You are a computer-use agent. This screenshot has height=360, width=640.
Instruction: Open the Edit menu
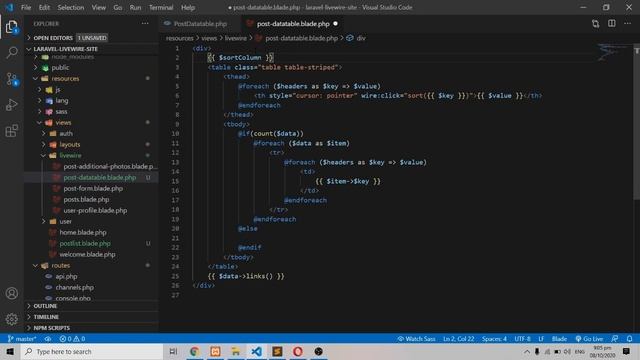[x=44, y=7]
